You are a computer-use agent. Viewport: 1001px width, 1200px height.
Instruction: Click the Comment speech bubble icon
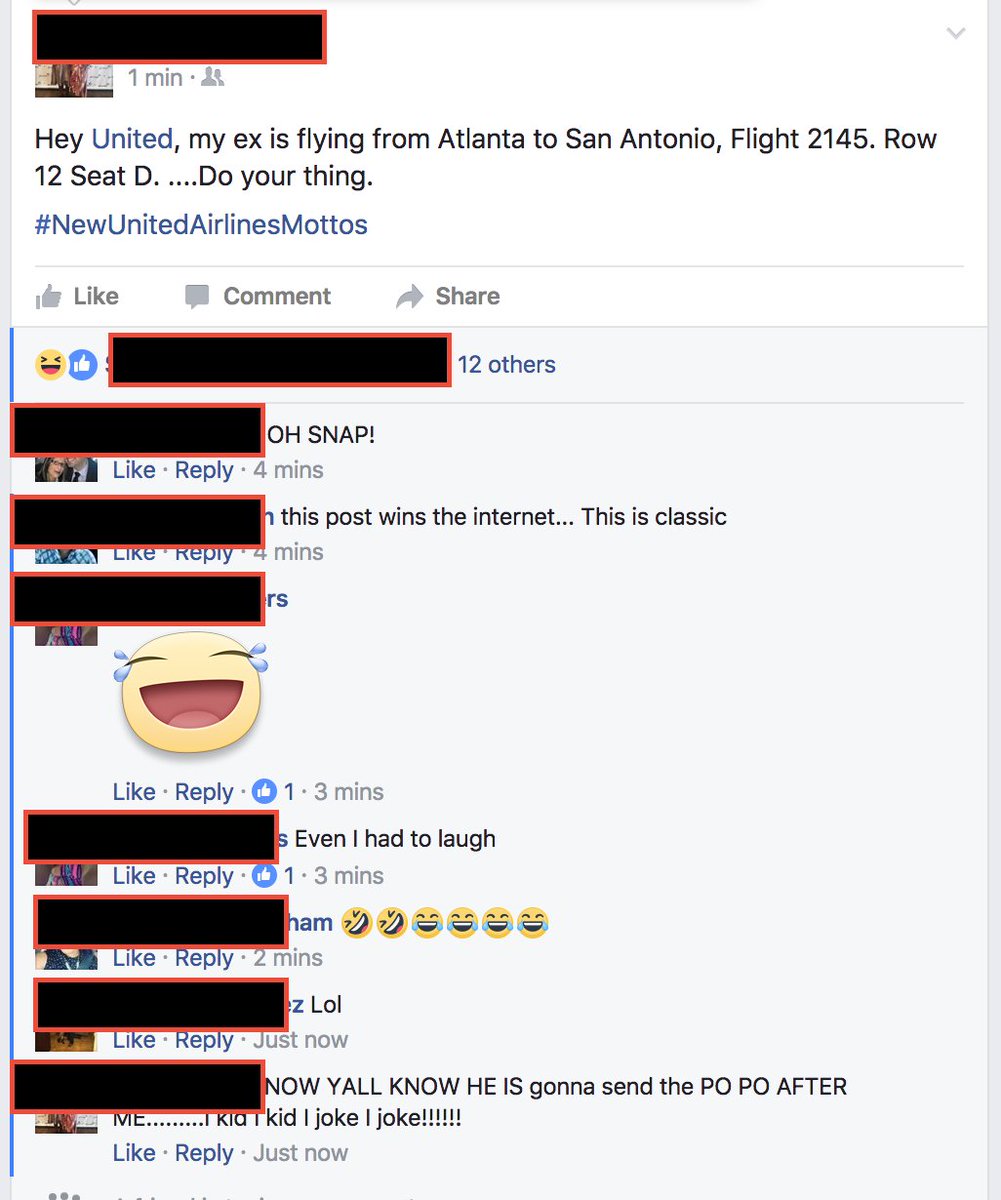coord(197,296)
